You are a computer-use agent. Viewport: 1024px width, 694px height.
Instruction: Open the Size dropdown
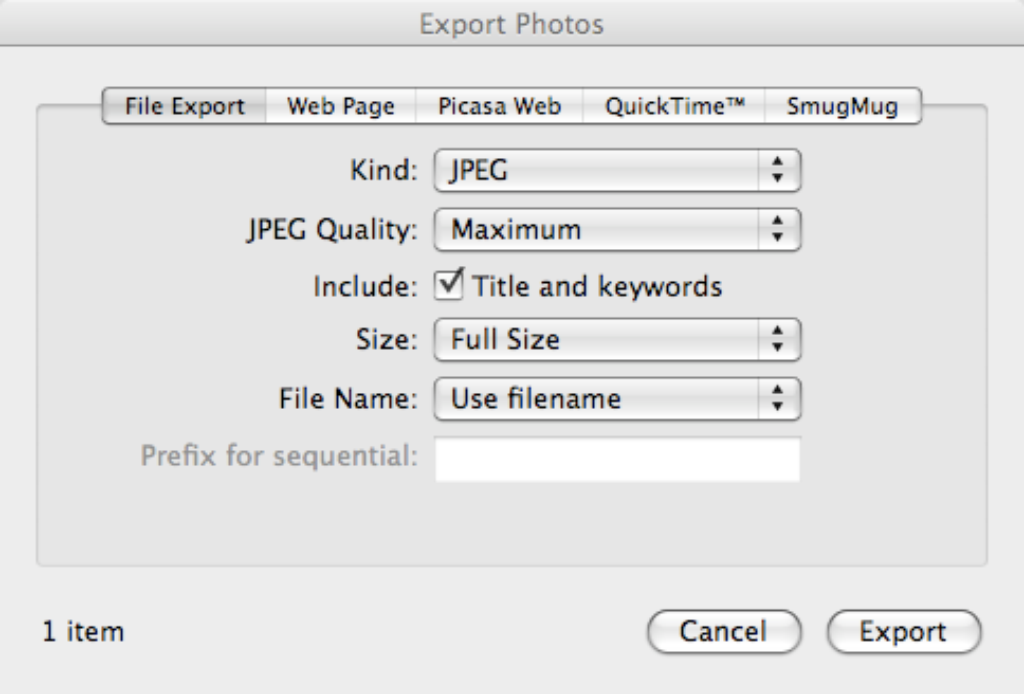pyautogui.click(x=600, y=339)
